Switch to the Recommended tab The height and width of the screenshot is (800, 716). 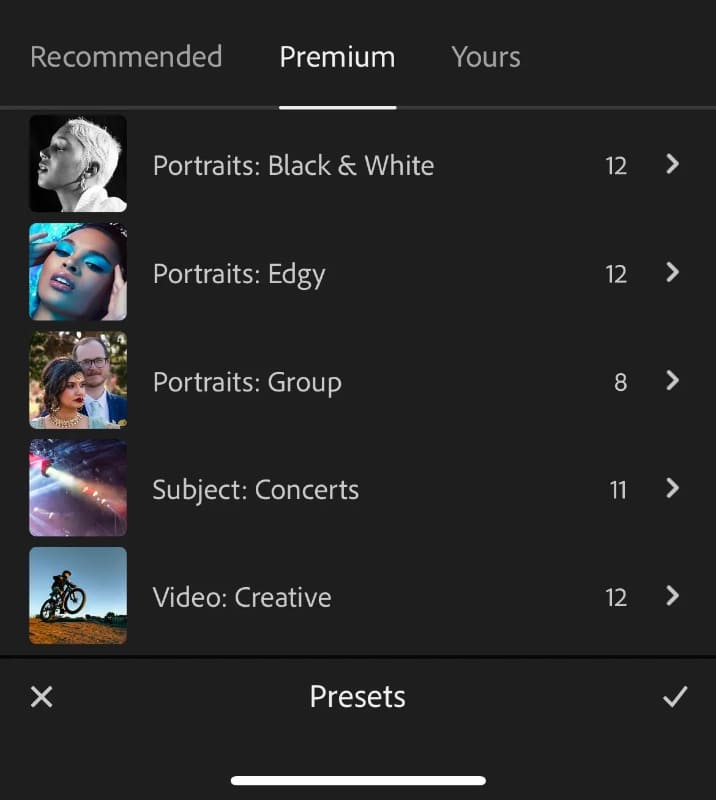pyautogui.click(x=126, y=57)
